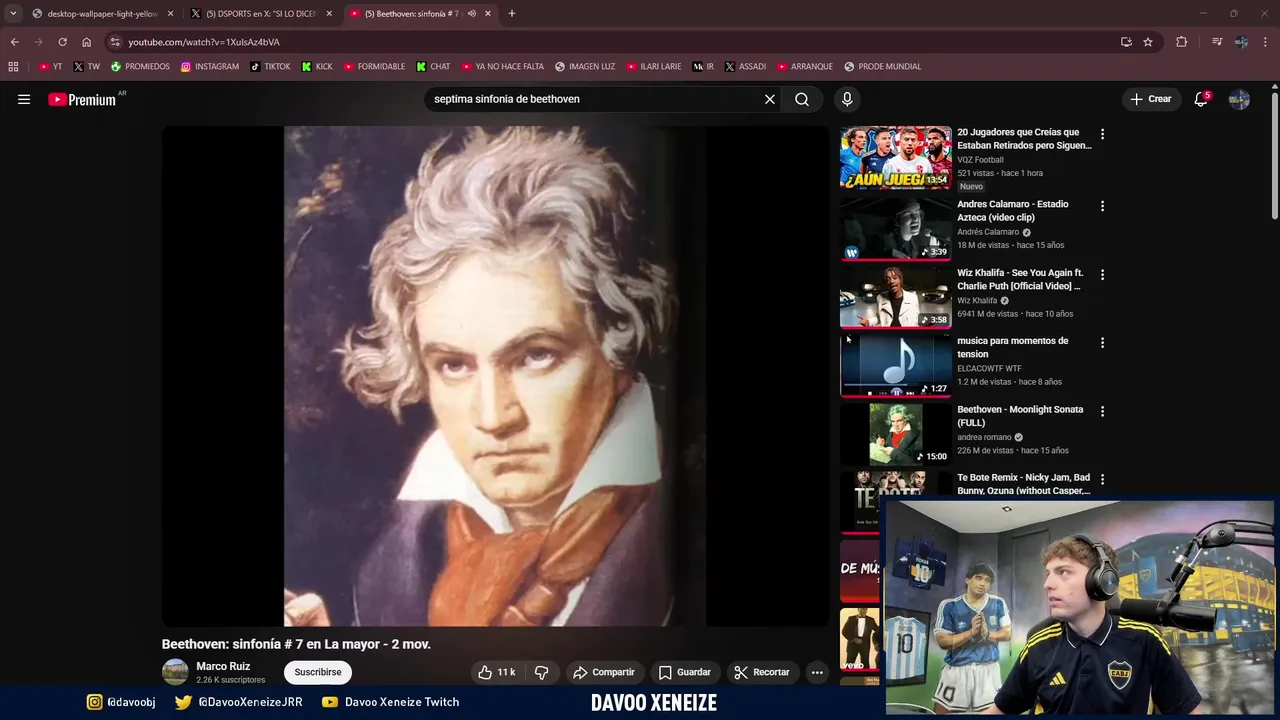1280x720 pixels.
Task: Click 'musica para momentos de tension' title
Action: point(1013,347)
